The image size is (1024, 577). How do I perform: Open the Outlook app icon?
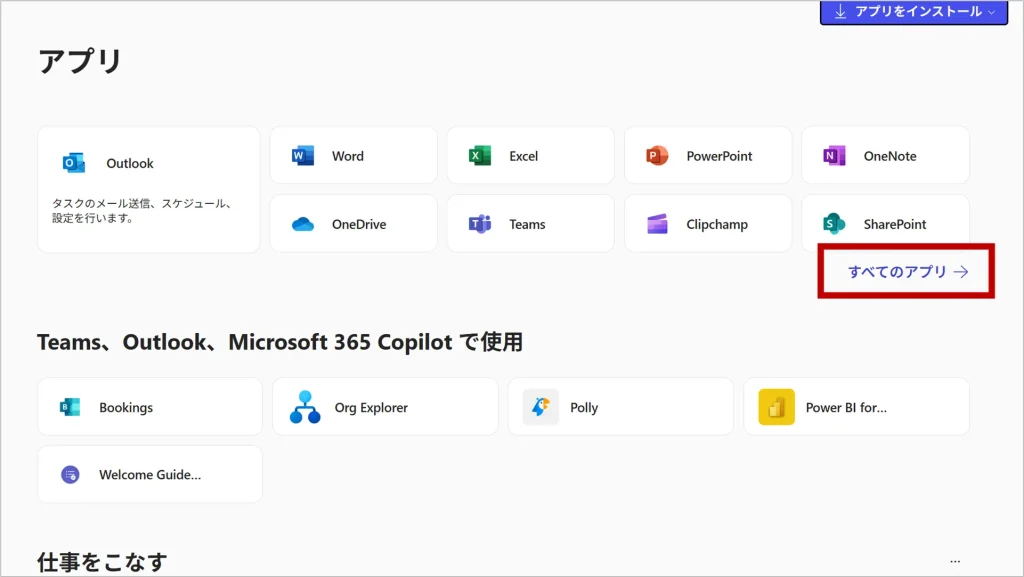click(x=74, y=163)
